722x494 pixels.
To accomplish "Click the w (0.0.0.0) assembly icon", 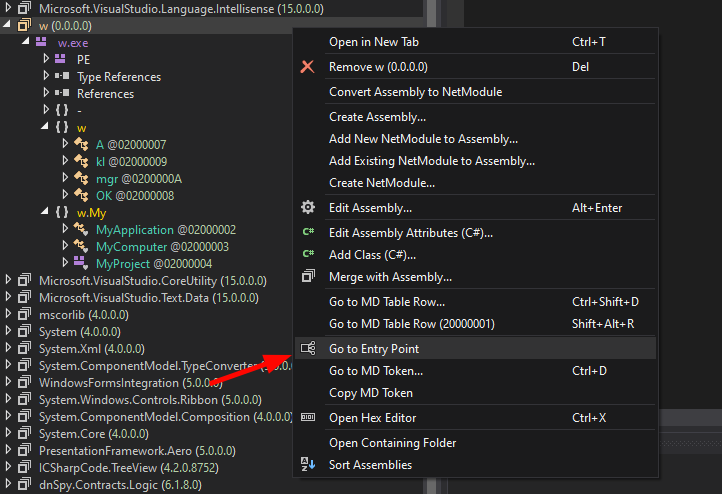I will pyautogui.click(x=24, y=25).
